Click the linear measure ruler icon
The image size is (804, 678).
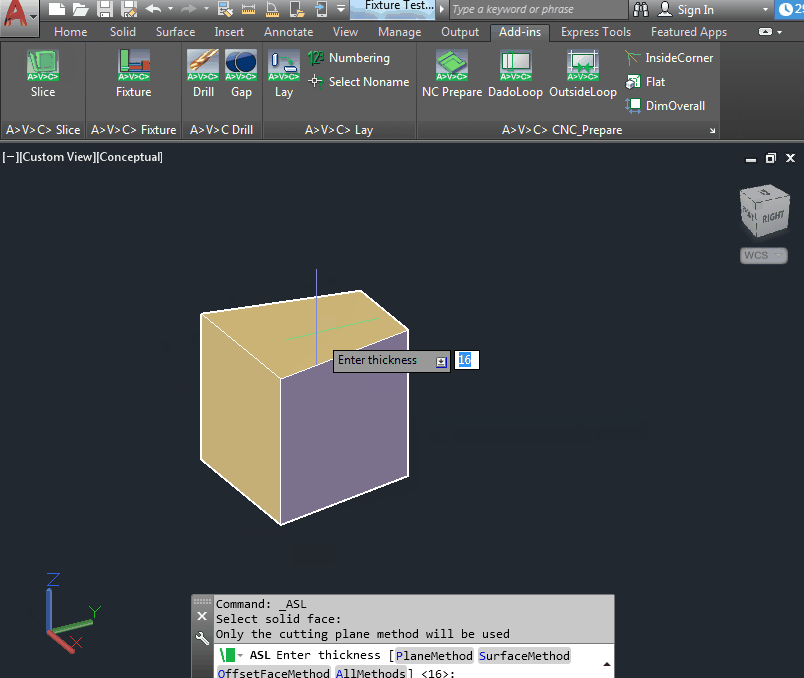click(248, 9)
